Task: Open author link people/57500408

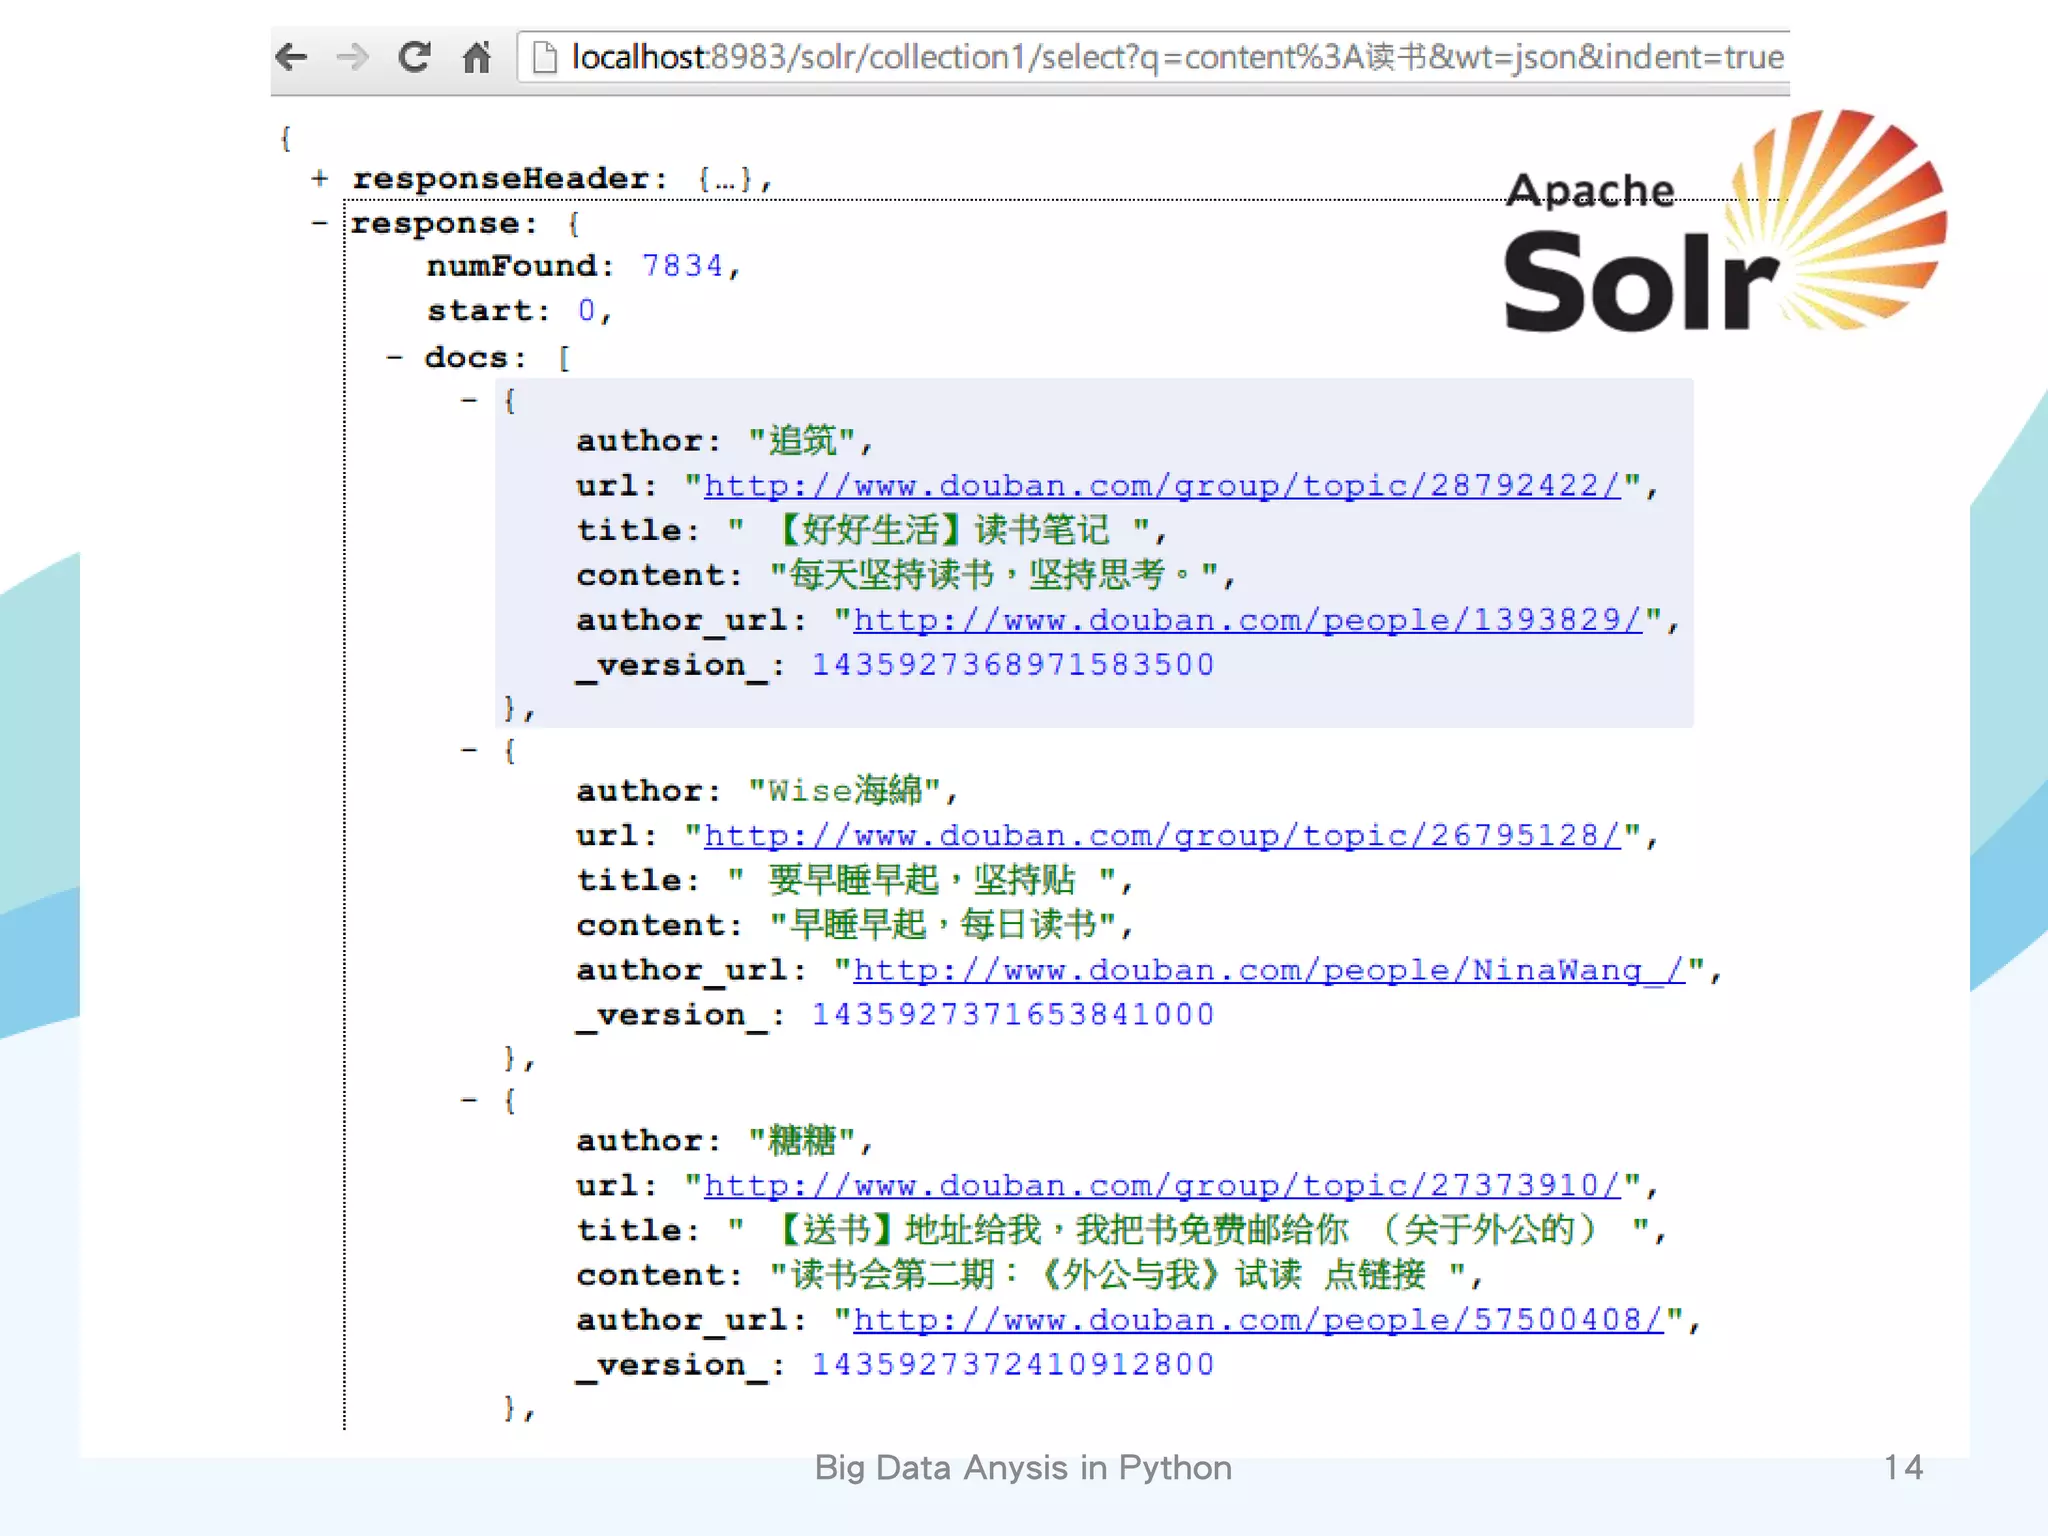Action: tap(1257, 1320)
